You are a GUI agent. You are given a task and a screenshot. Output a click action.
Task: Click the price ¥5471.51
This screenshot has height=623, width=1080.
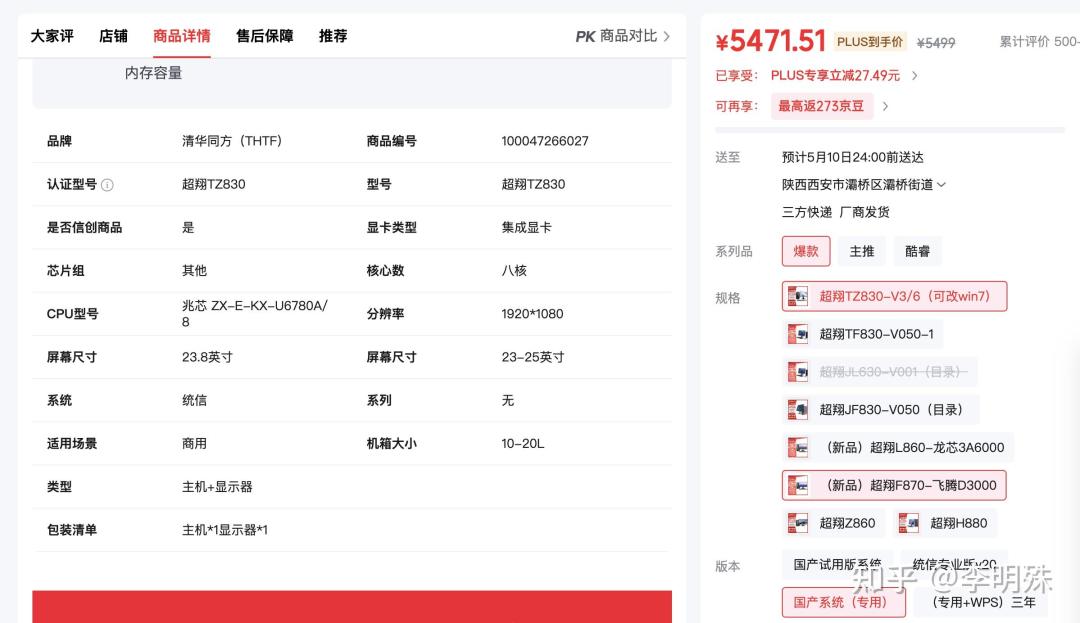pyautogui.click(x=771, y=41)
